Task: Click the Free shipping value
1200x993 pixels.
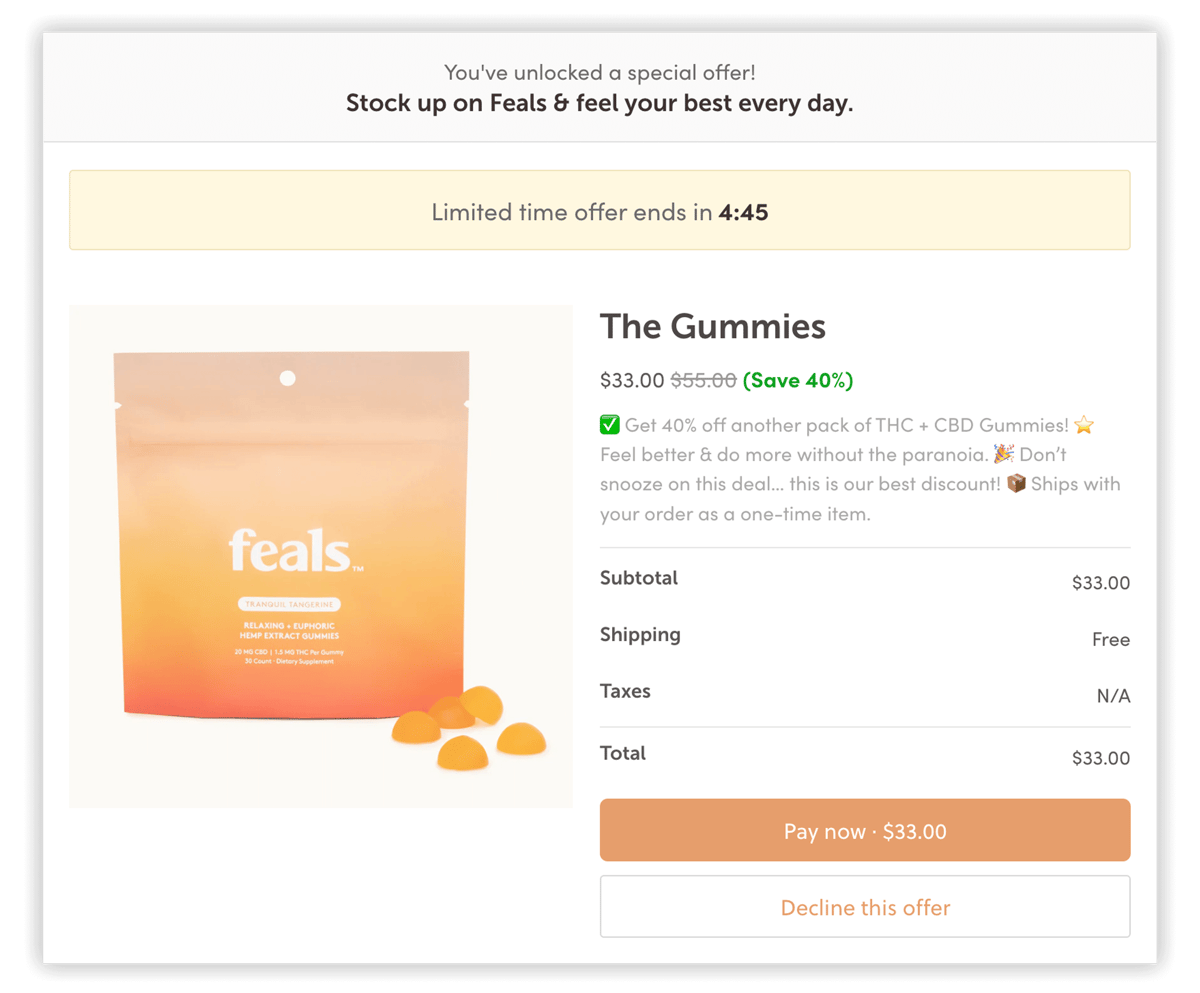Action: [1110, 640]
